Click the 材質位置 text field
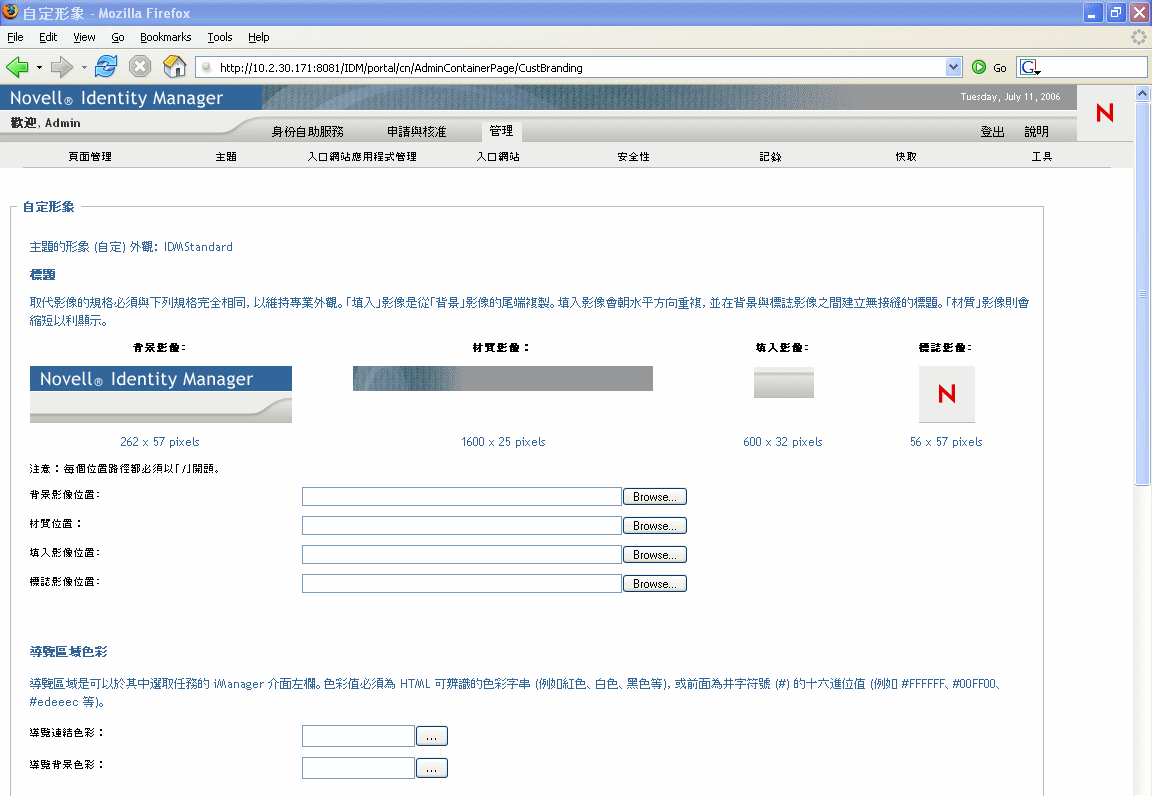Screen dimensions: 1152x796 (x=461, y=526)
